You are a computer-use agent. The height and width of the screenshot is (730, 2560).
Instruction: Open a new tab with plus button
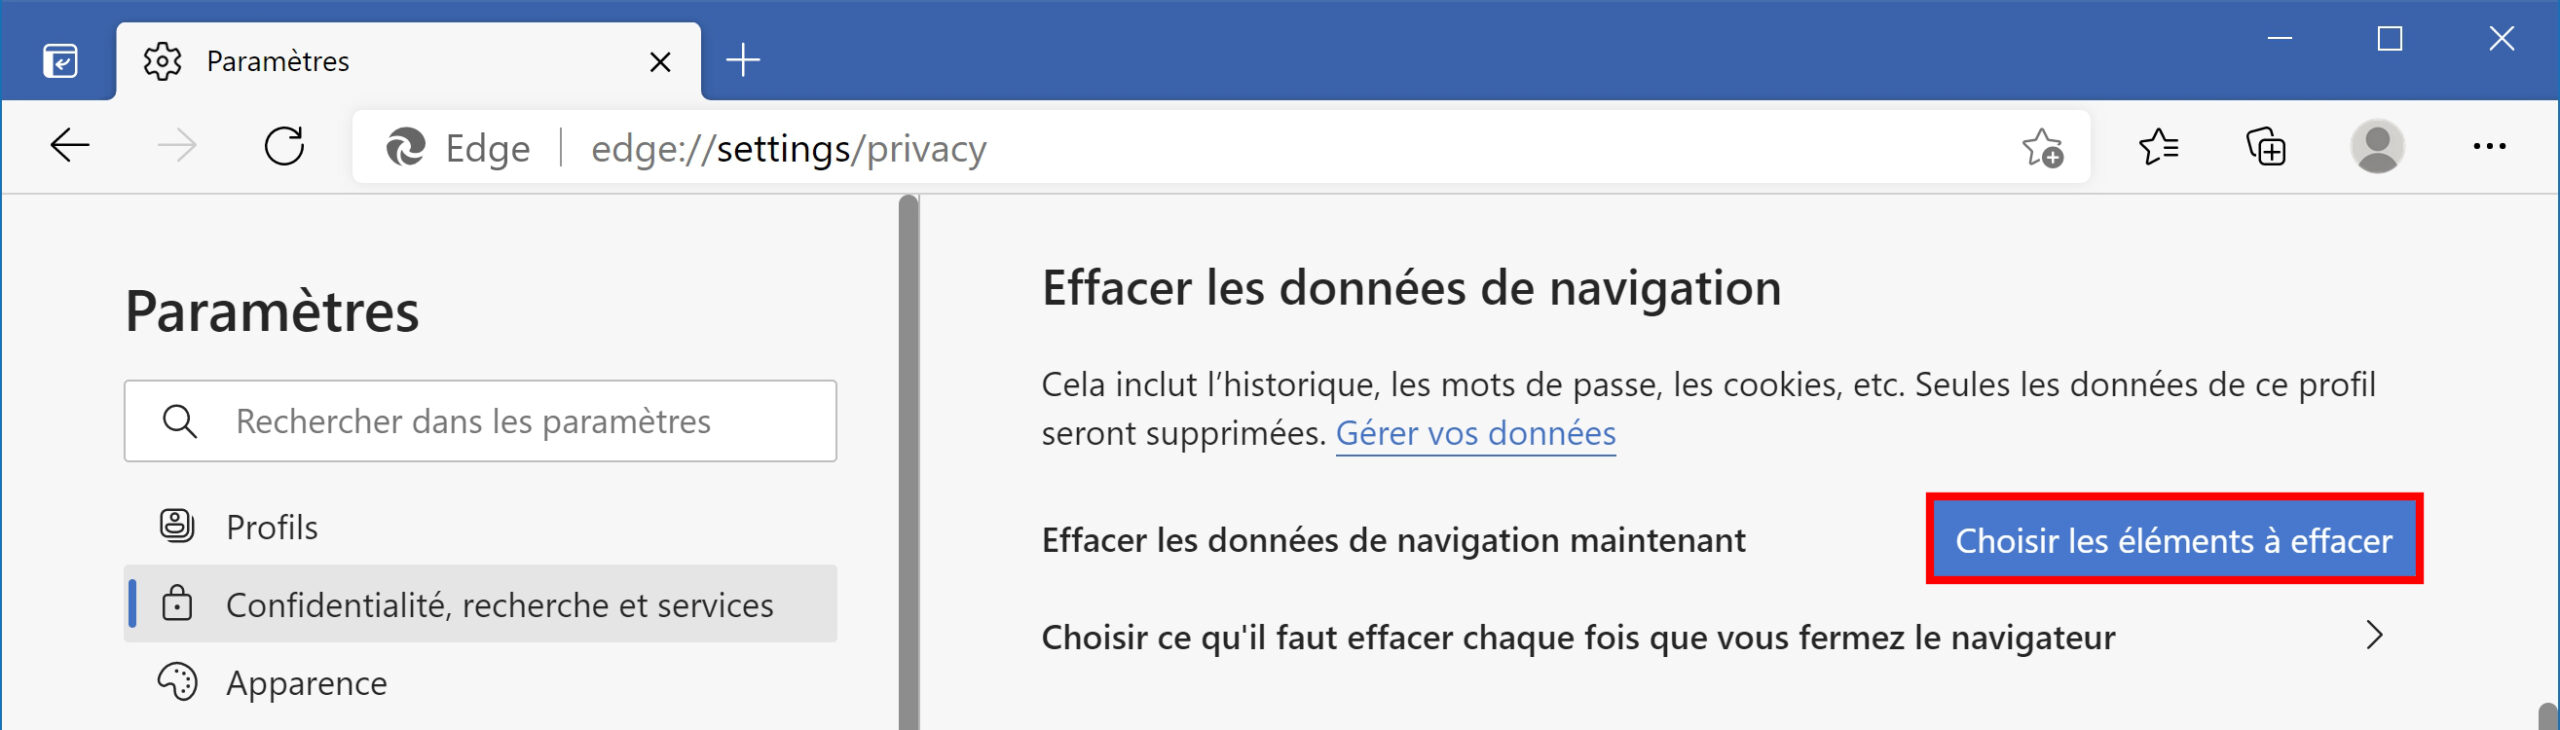pos(743,60)
